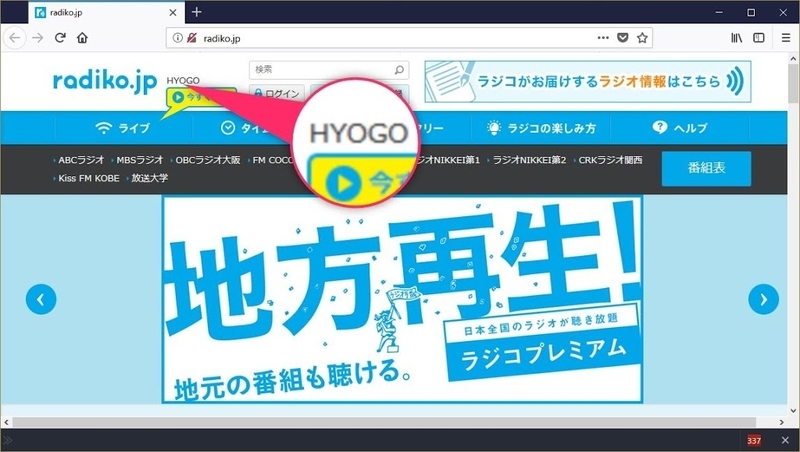This screenshot has height=452, width=800.
Task: Show previous carousel slide
Action: pyautogui.click(x=41, y=299)
